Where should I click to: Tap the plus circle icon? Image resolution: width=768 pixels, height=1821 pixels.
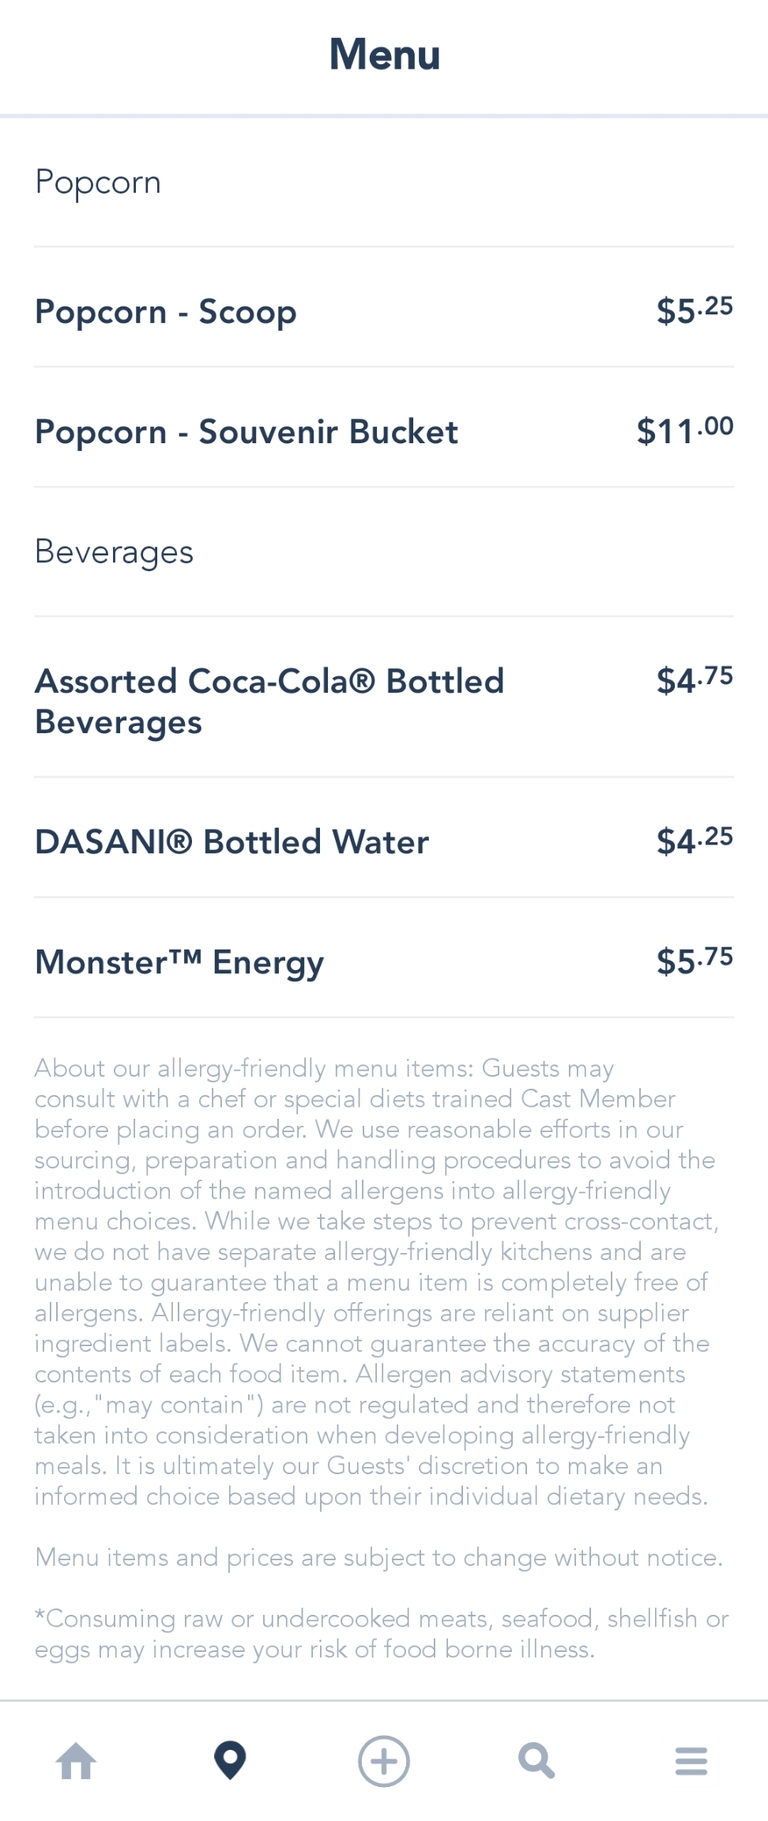coord(384,1761)
